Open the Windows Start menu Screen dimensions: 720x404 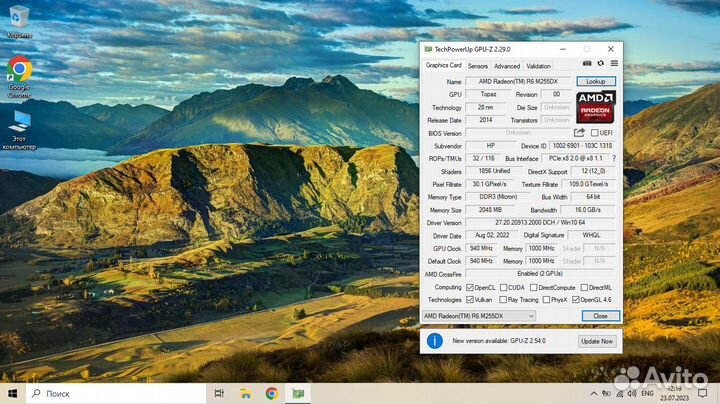pyautogui.click(x=13, y=393)
